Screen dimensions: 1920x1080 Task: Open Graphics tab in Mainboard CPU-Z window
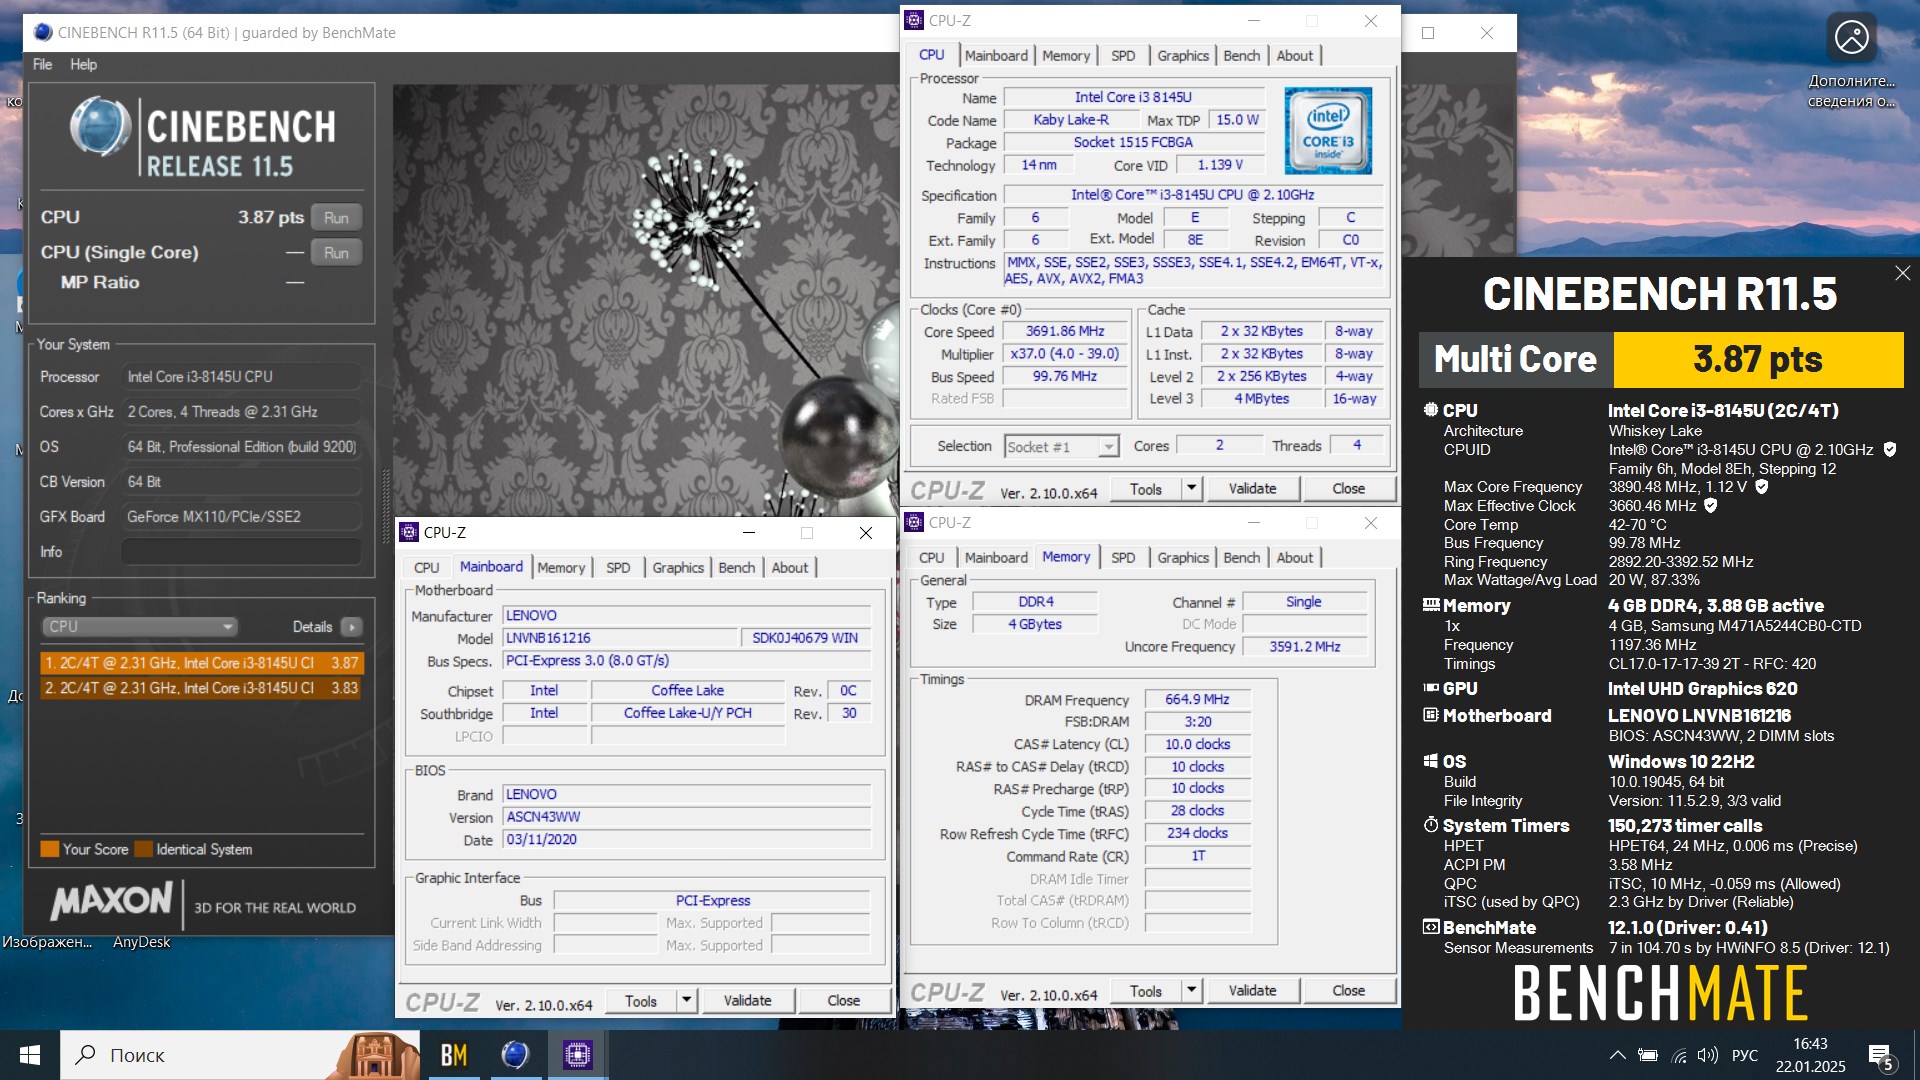click(678, 568)
